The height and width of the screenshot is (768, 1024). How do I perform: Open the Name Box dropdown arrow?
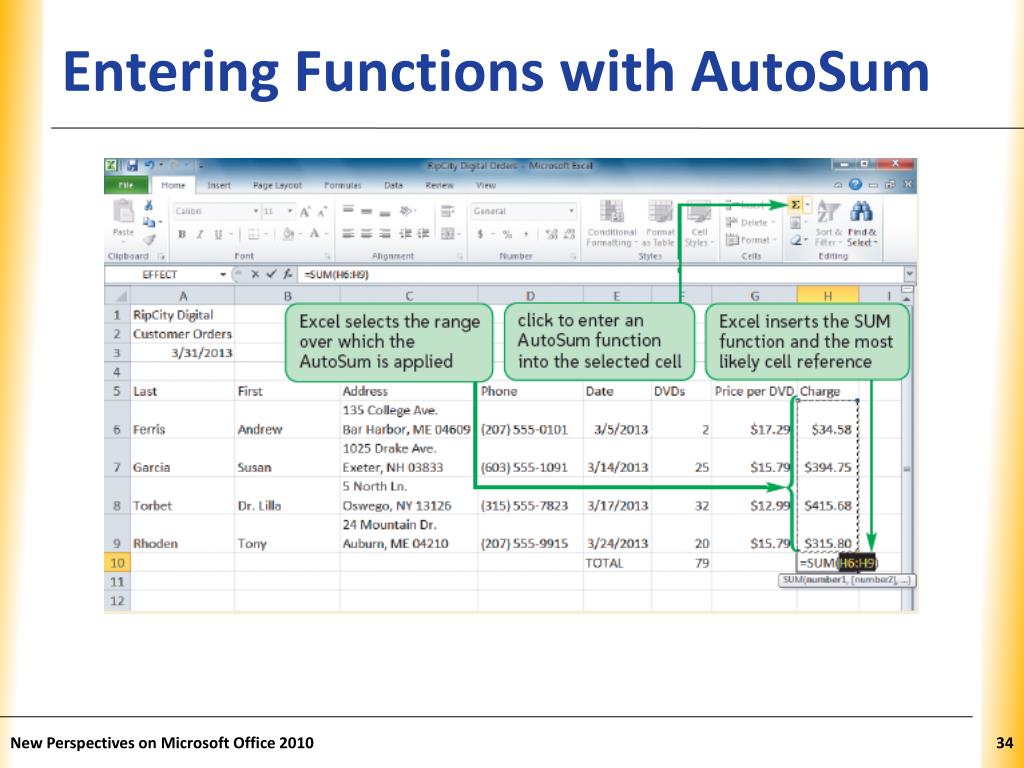pos(223,274)
